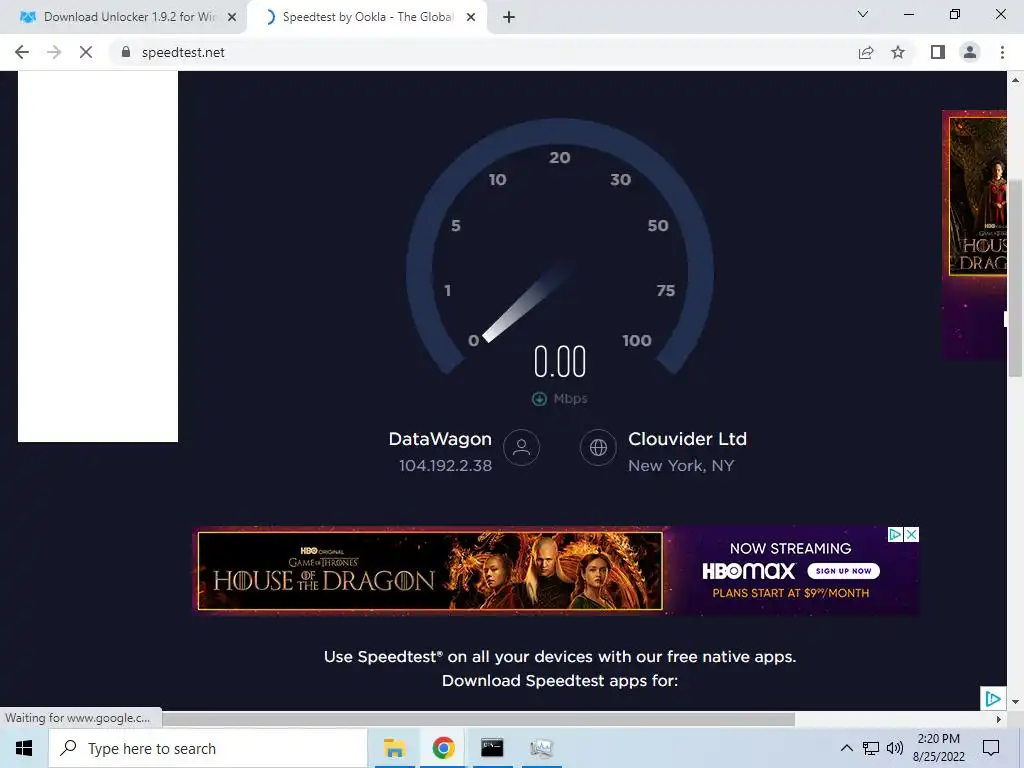Open File Explorer from taskbar
This screenshot has width=1024, height=768.
pos(394,748)
